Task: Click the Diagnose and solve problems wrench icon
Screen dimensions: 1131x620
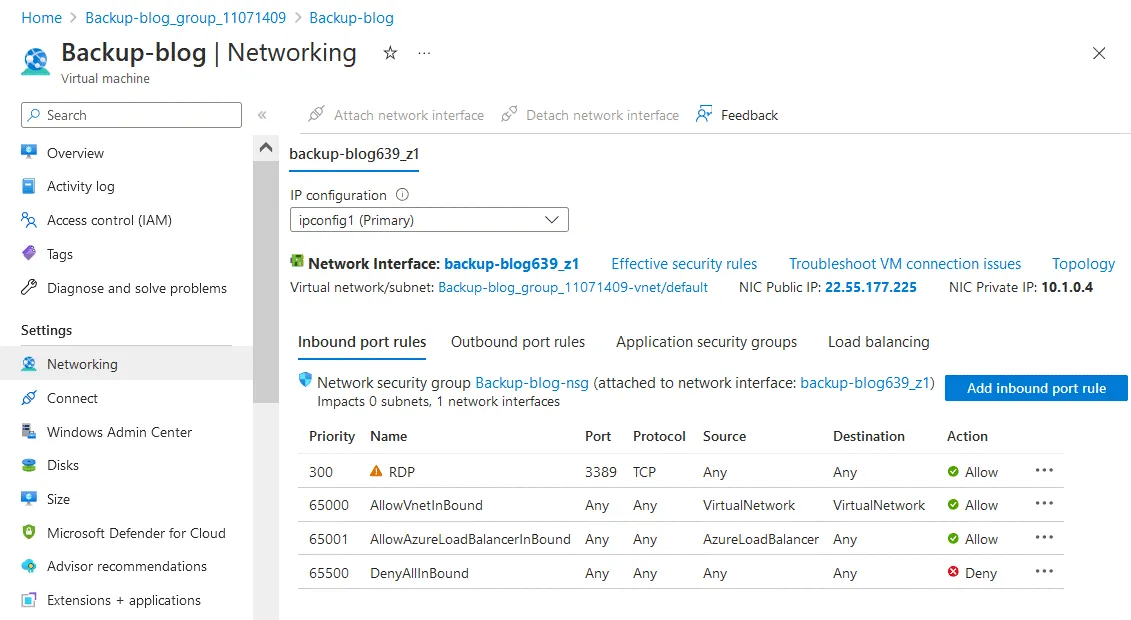Action: coord(29,288)
